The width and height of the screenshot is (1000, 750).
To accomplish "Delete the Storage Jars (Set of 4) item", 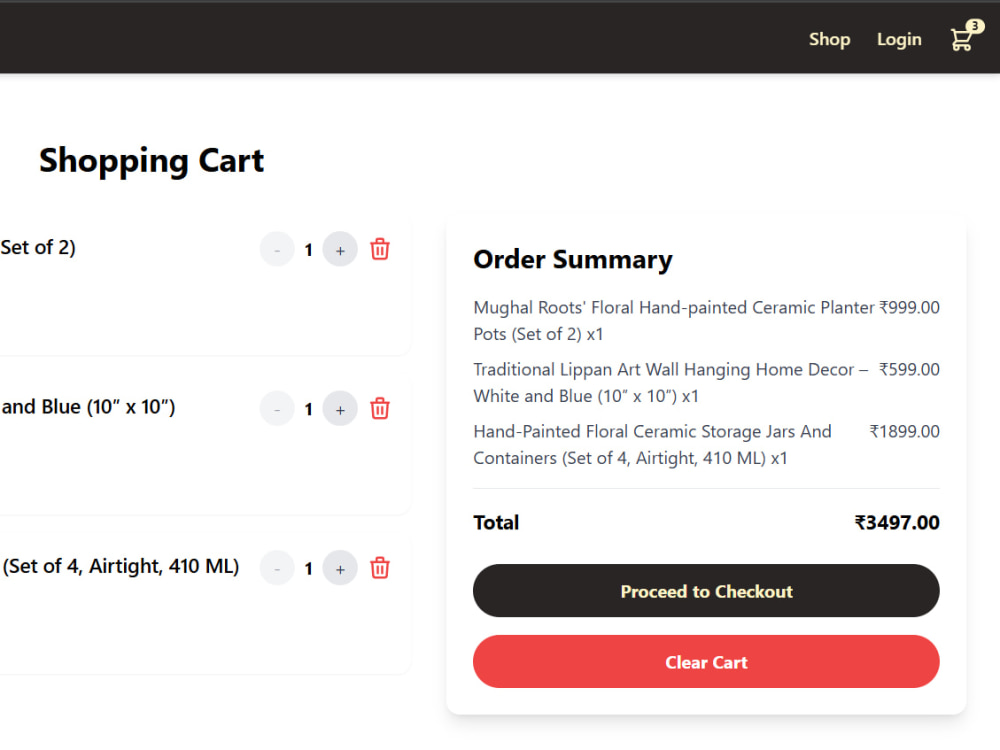I will click(379, 568).
